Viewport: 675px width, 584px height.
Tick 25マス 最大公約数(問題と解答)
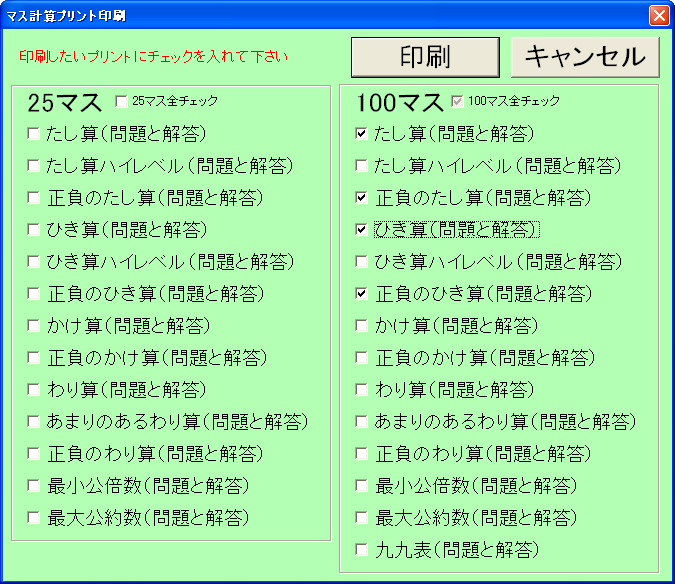[x=34, y=518]
